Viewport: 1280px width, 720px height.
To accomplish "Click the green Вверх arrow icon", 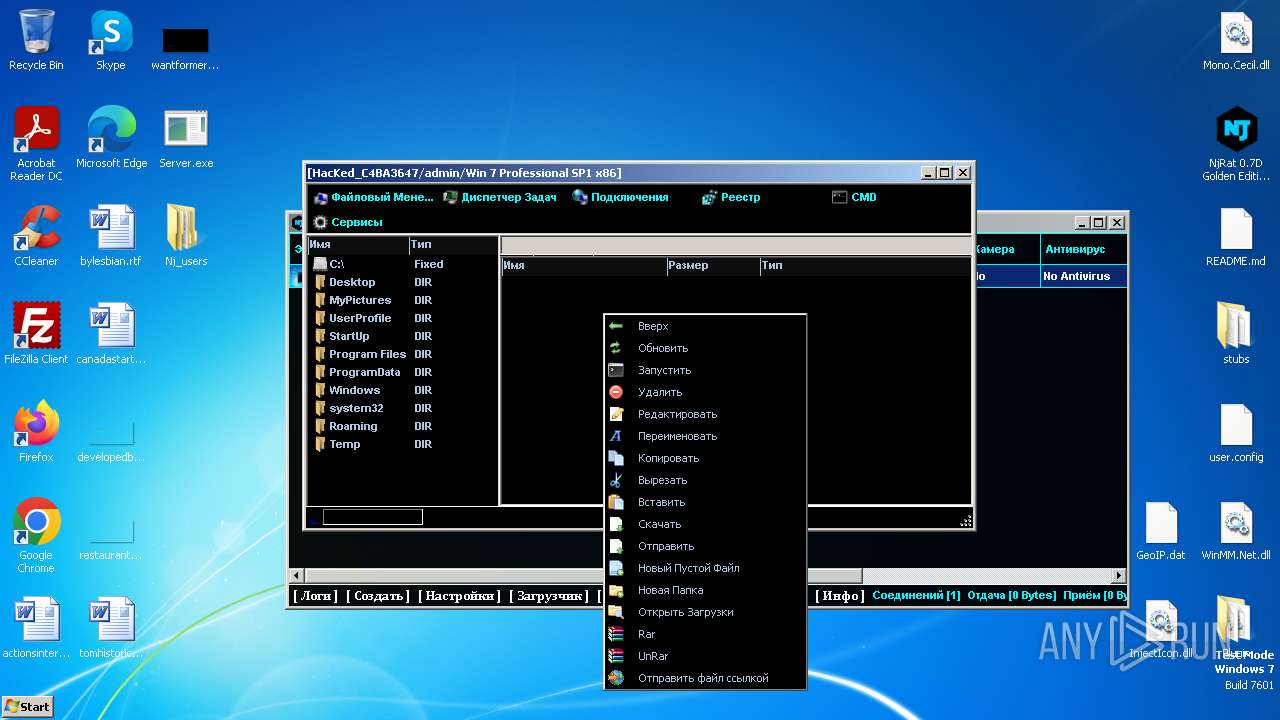I will point(616,326).
